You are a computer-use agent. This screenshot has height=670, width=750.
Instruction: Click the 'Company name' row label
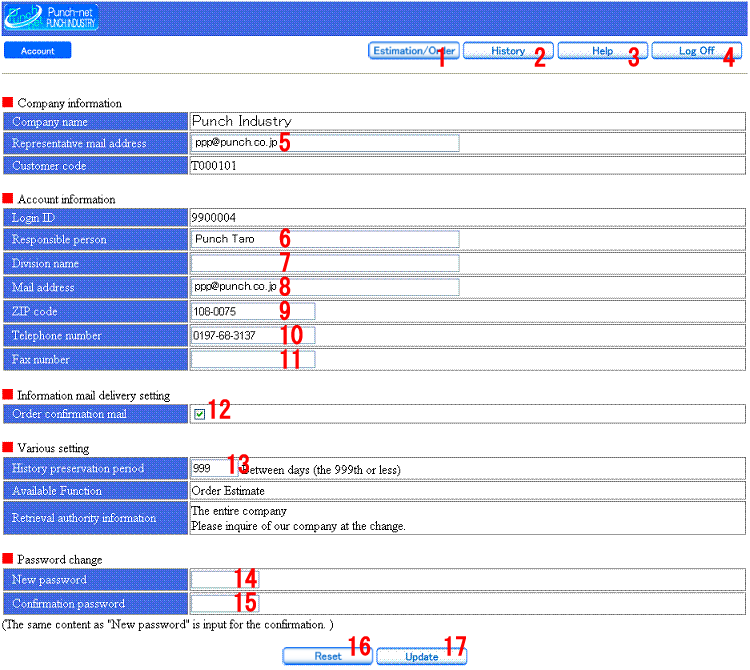(x=50, y=122)
